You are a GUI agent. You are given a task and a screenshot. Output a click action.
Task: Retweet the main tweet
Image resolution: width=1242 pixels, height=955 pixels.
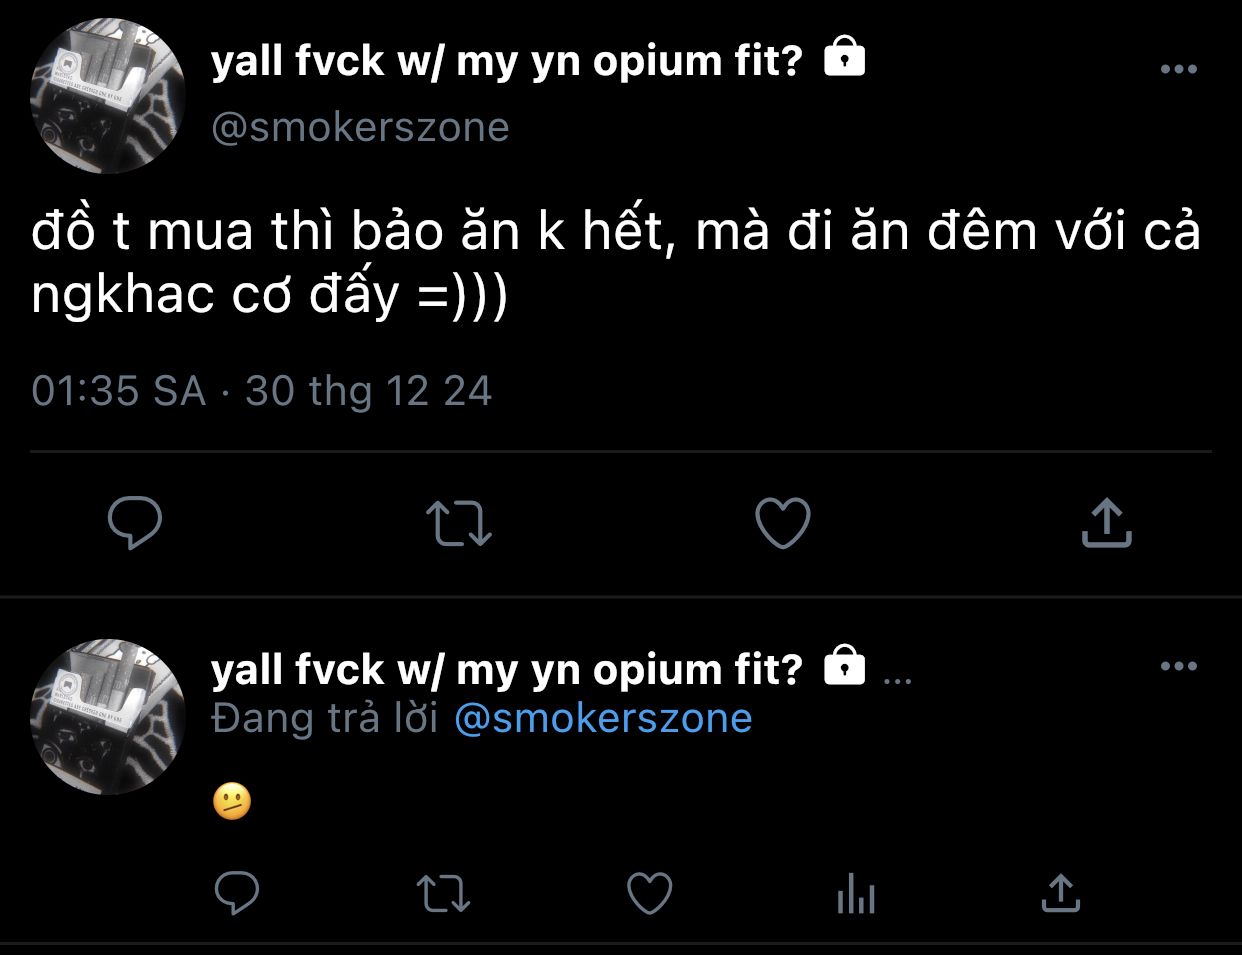(x=459, y=523)
